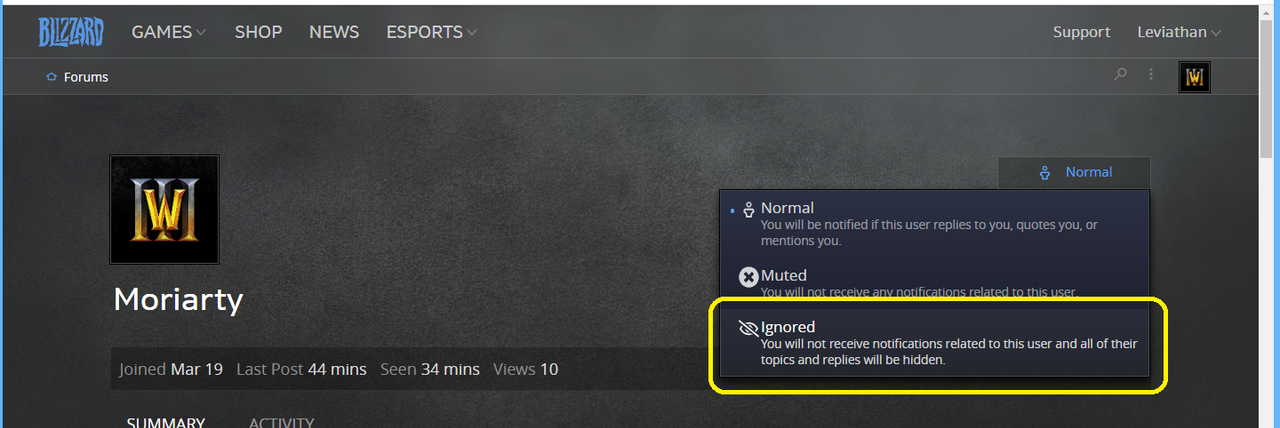Switch to the SUMMARY tab

click(166, 422)
